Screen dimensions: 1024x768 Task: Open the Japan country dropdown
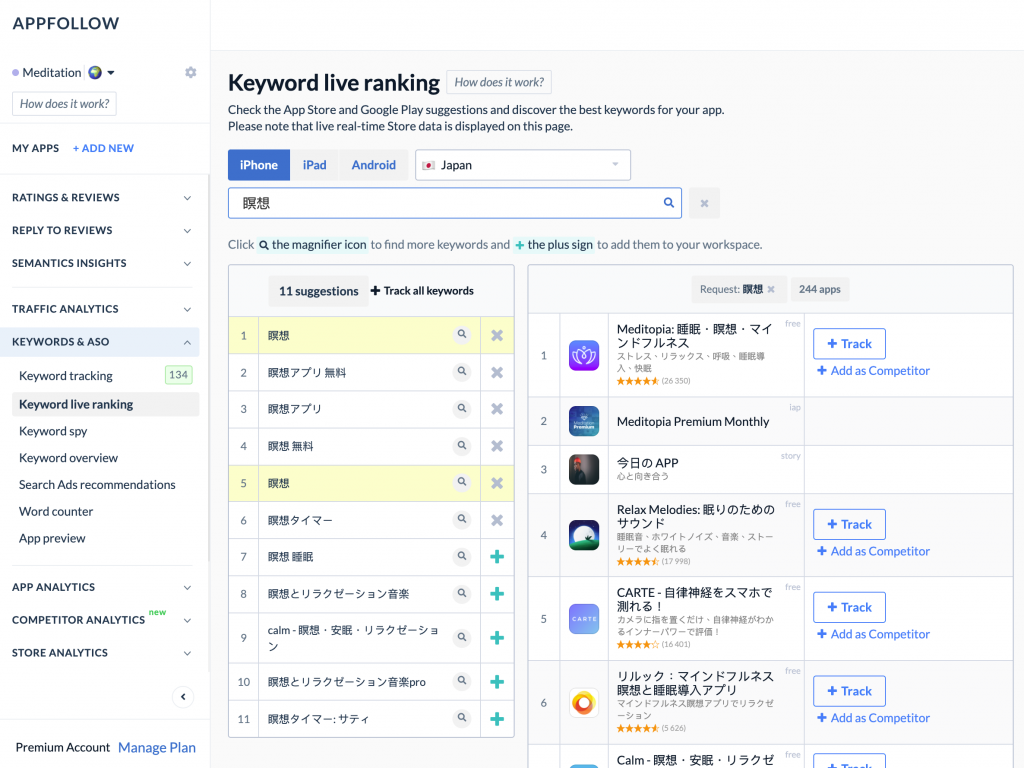(x=522, y=165)
